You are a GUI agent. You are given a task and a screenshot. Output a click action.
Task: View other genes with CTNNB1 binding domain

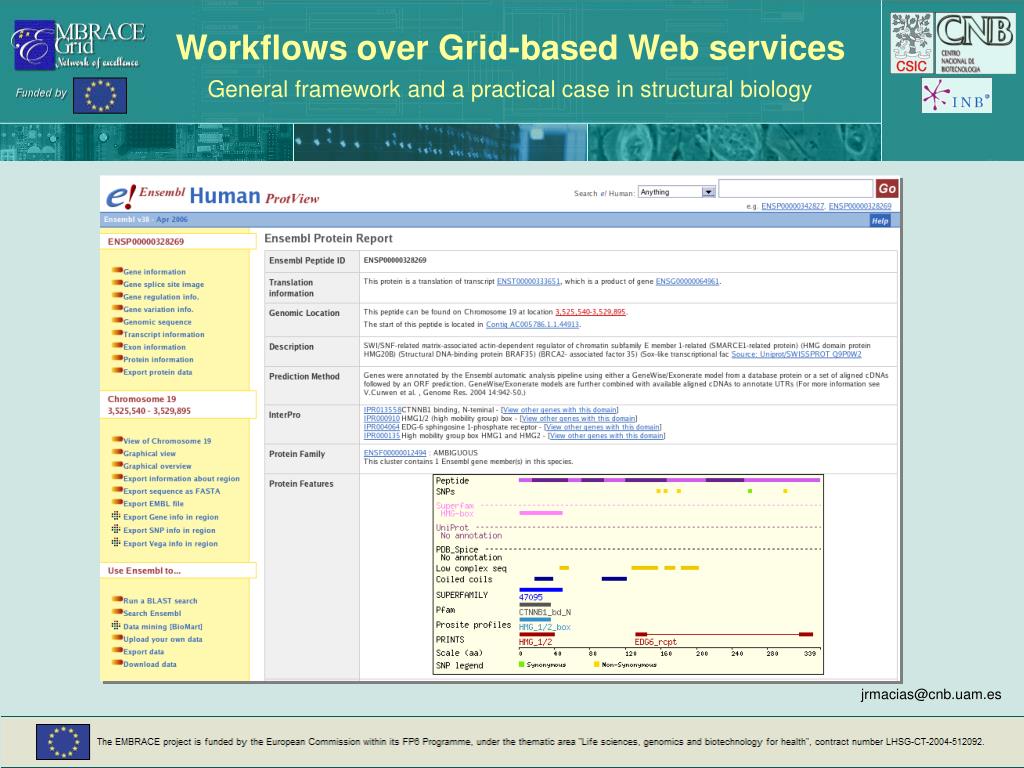pyautogui.click(x=560, y=410)
